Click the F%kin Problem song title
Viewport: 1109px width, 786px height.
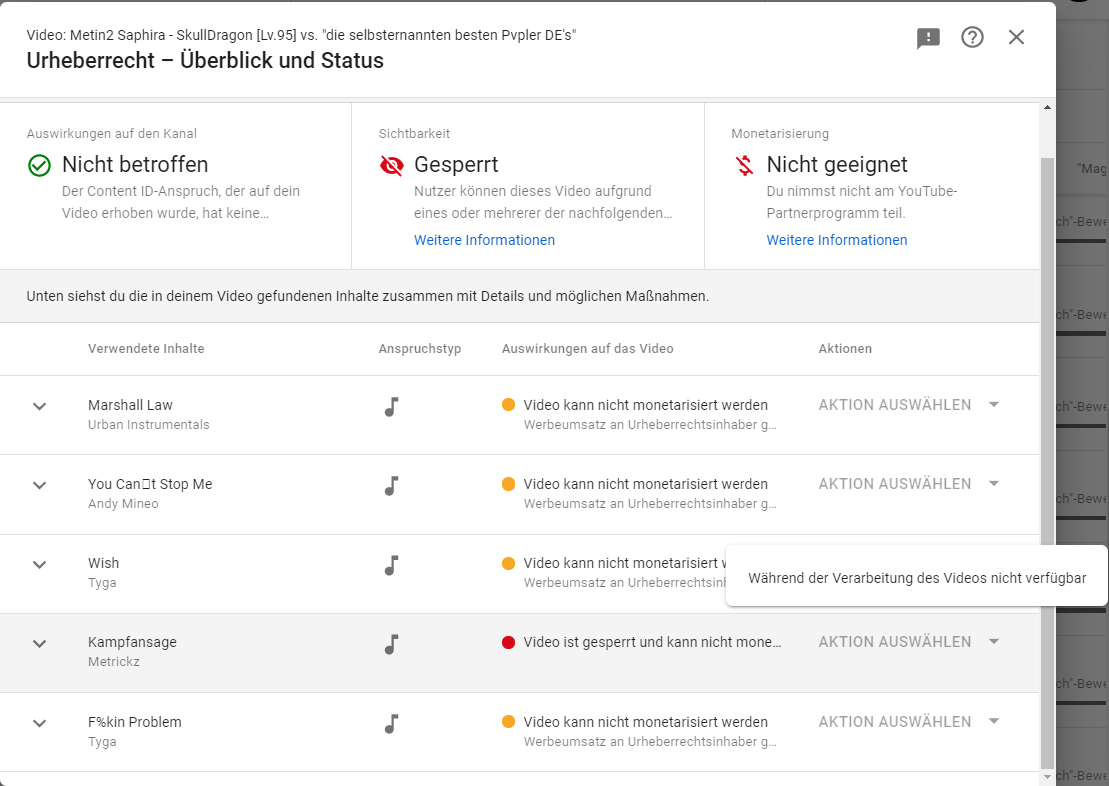(134, 722)
